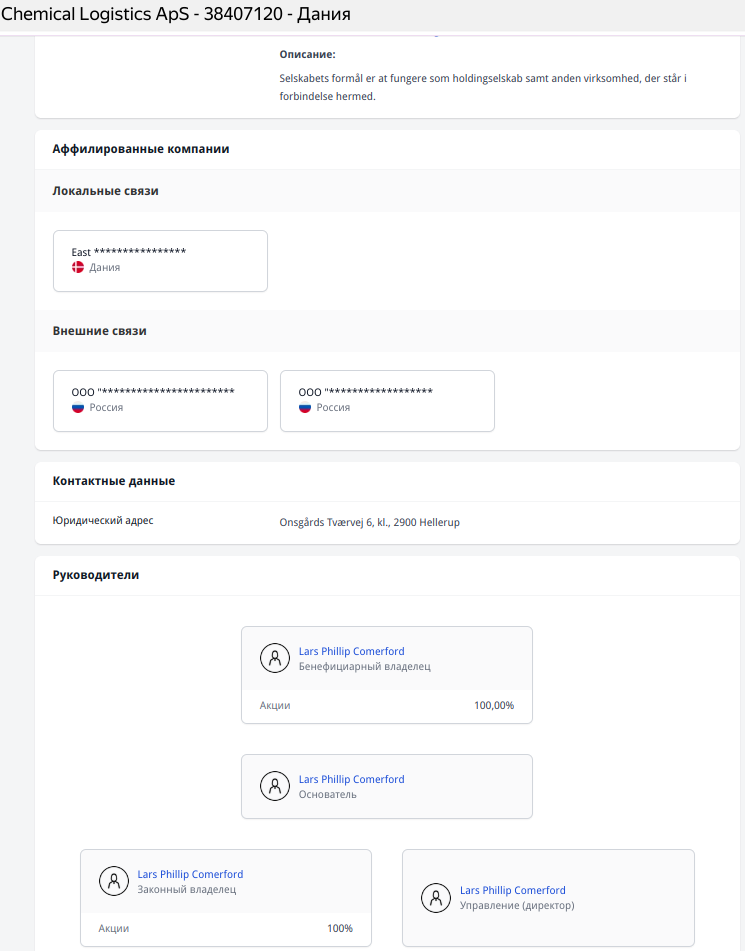Open Lars Phillip Comerford beneficial owner link
The image size is (745, 951).
coord(351,651)
